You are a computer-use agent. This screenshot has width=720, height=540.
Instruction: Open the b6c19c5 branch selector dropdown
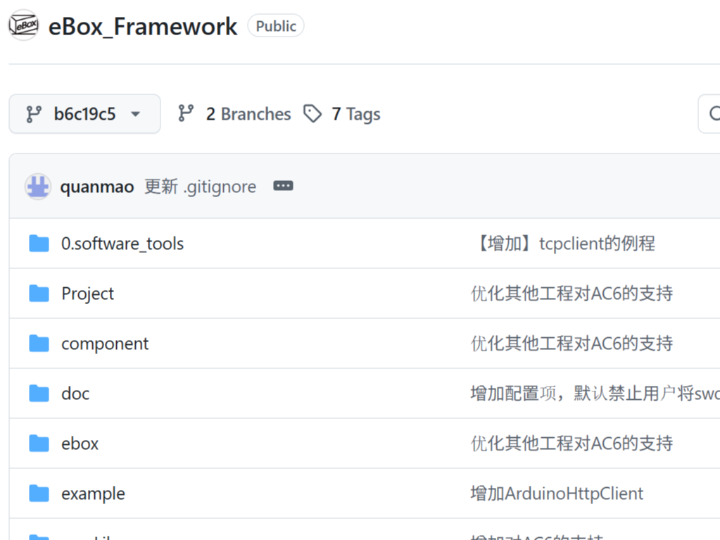point(85,114)
